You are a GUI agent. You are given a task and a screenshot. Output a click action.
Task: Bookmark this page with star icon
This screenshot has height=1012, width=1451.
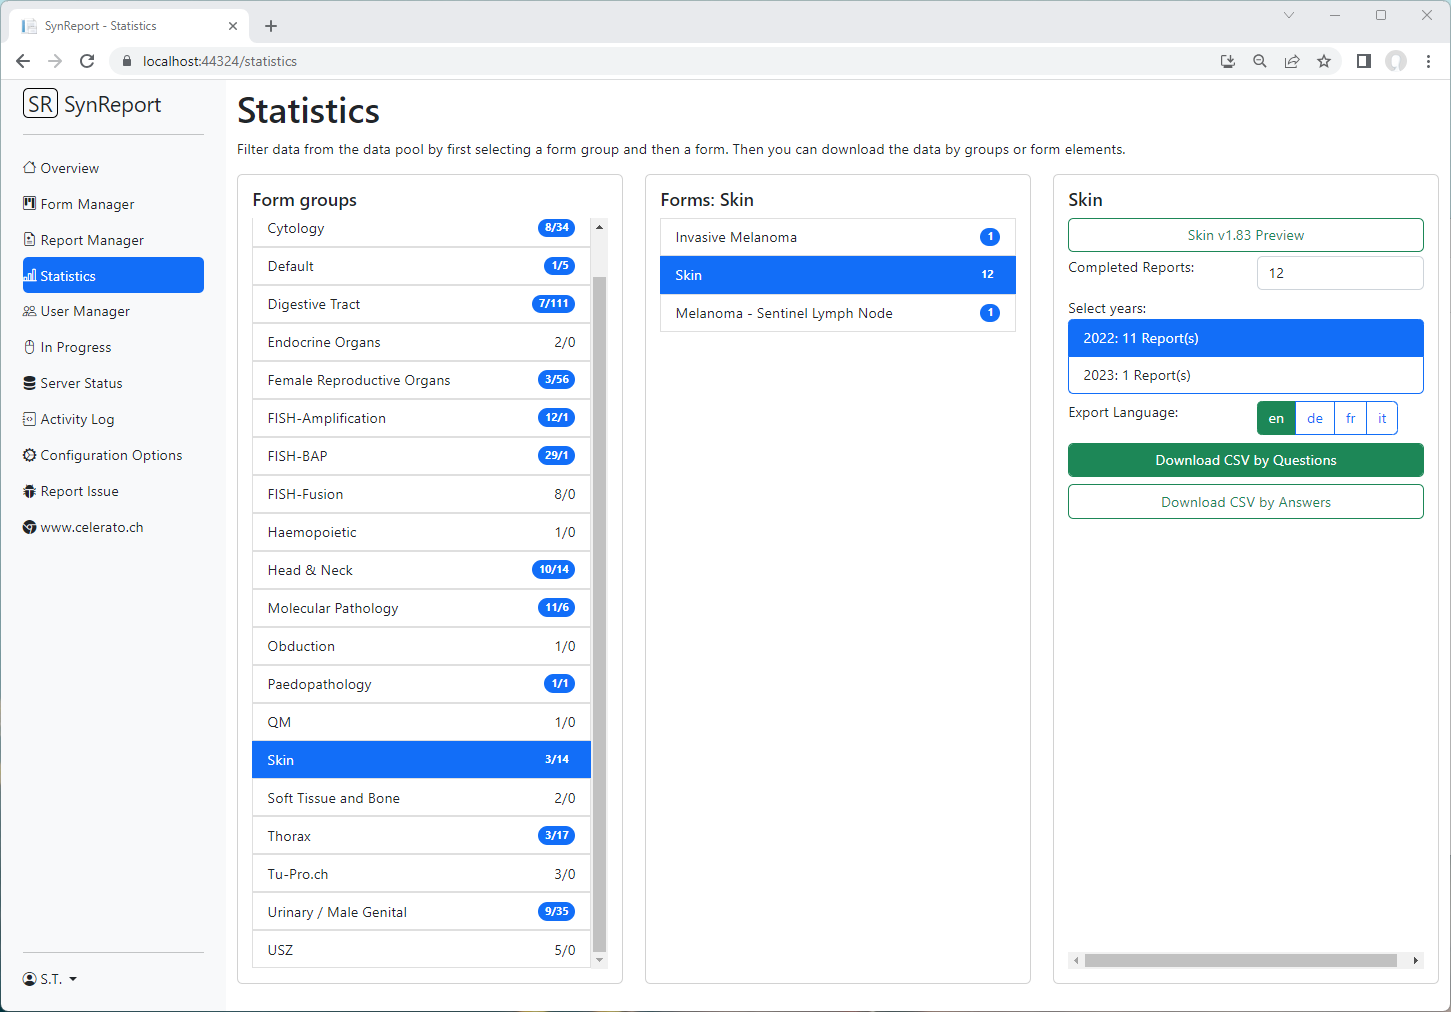pyautogui.click(x=1324, y=61)
